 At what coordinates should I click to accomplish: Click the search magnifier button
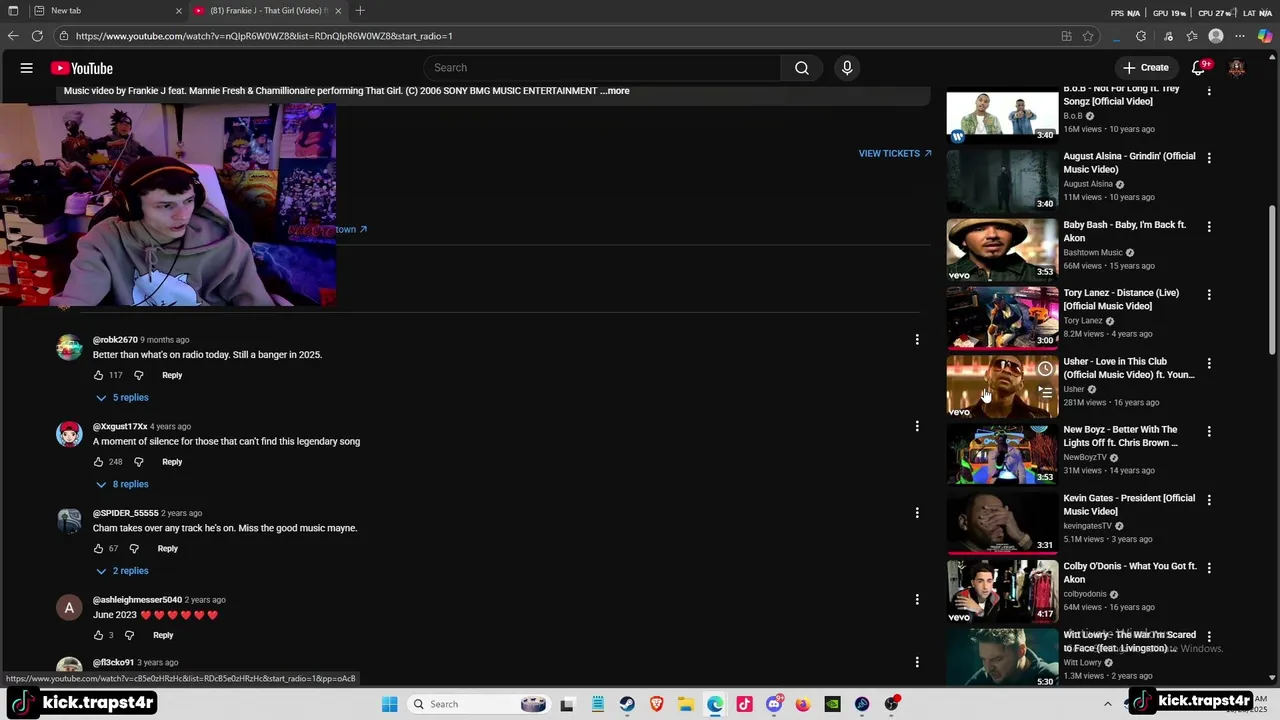click(x=802, y=68)
